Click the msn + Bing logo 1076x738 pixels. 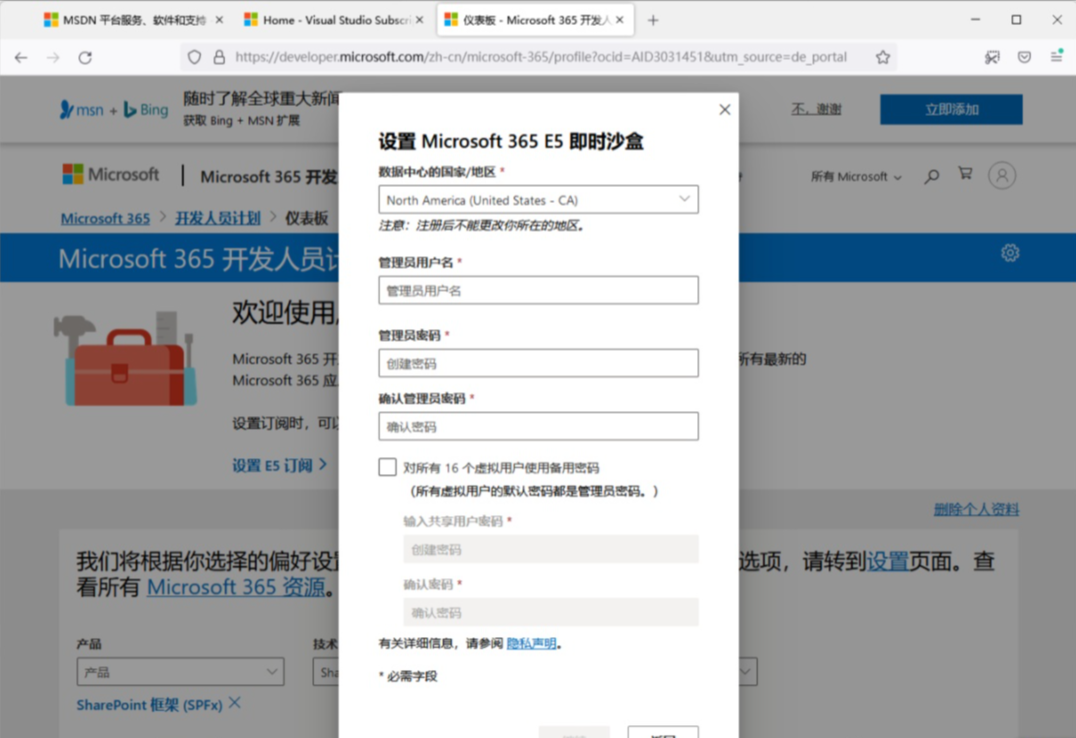tap(114, 110)
